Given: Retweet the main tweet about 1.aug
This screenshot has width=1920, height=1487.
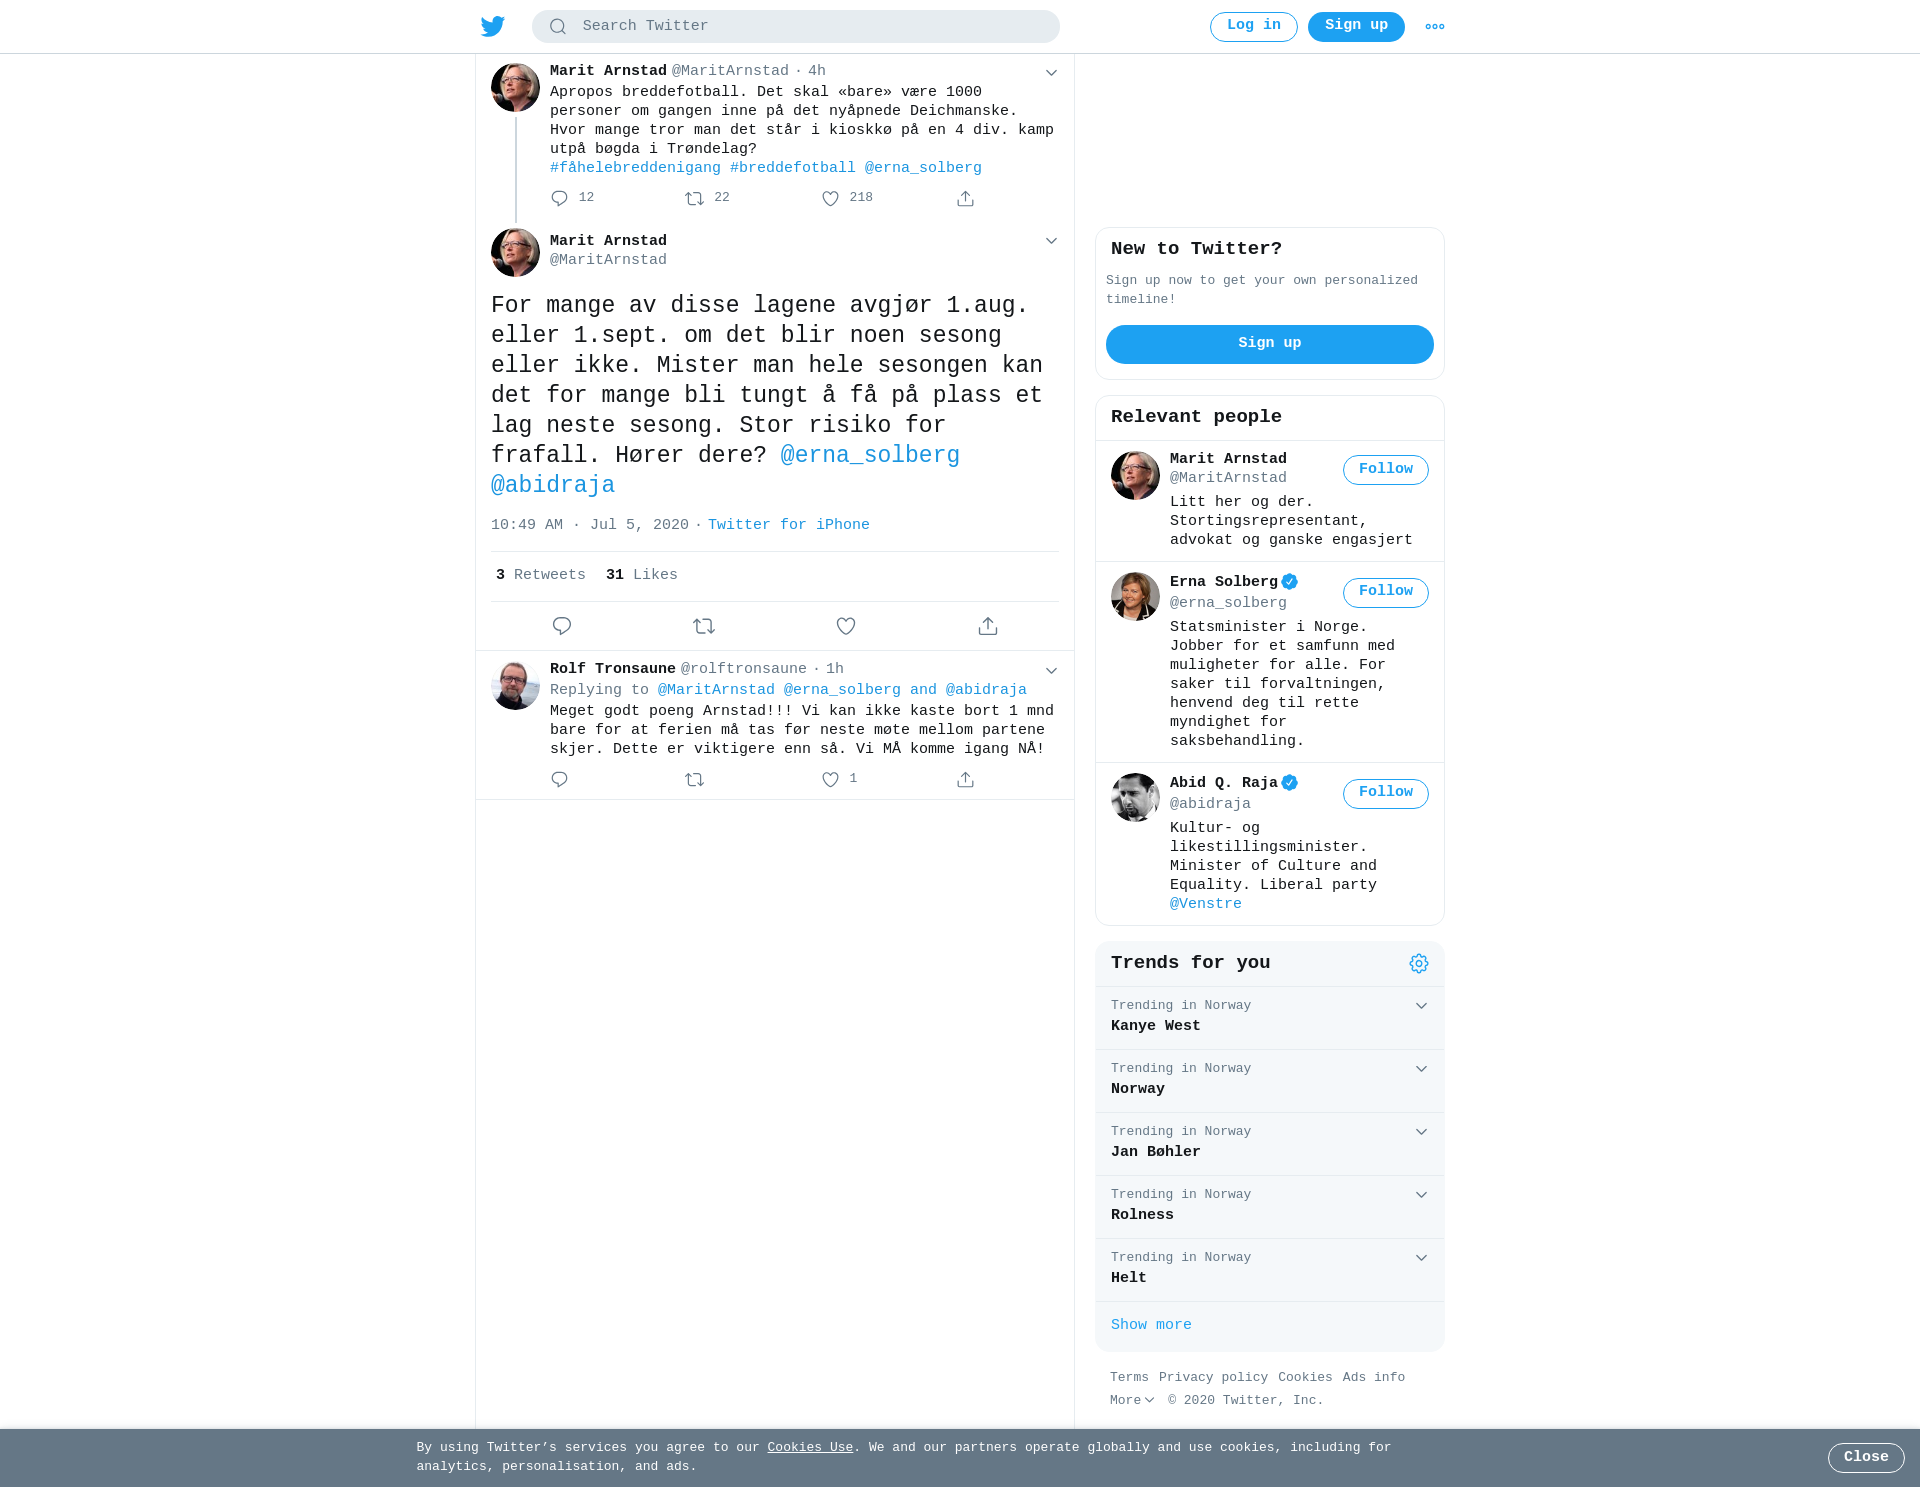Looking at the screenshot, I should point(704,626).
